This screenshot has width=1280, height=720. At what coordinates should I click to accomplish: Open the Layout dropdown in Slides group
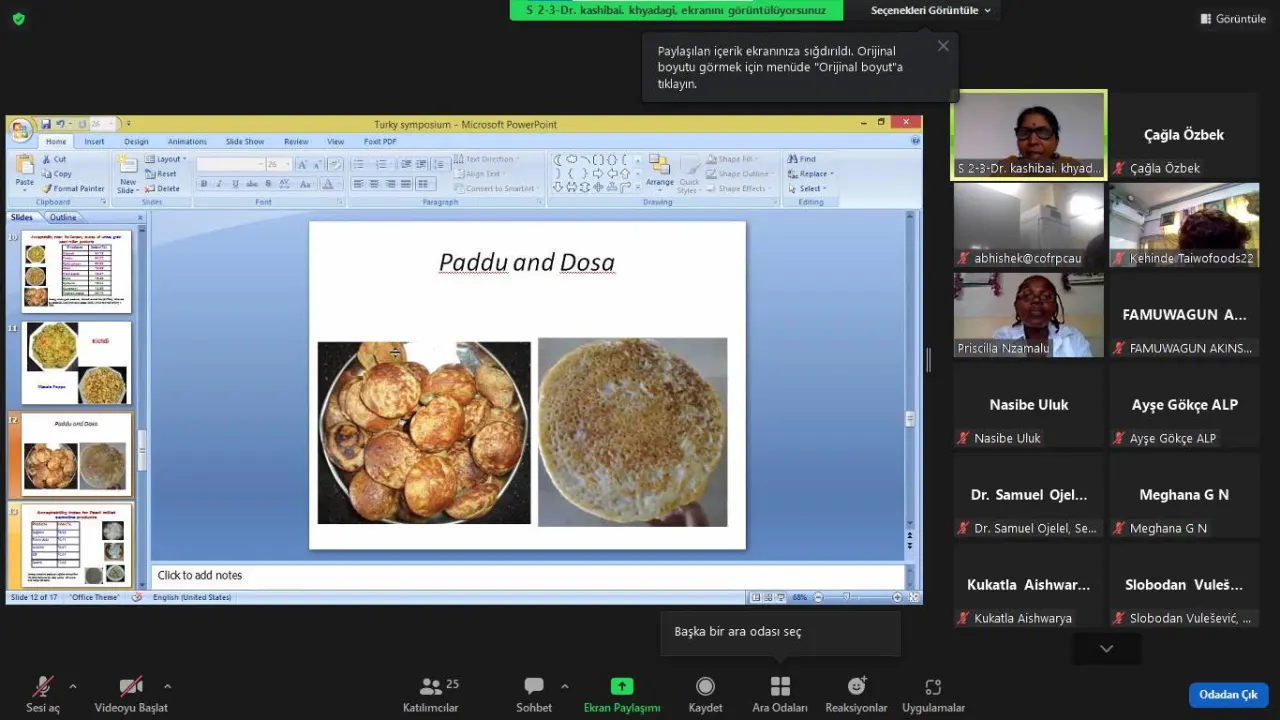tap(165, 159)
